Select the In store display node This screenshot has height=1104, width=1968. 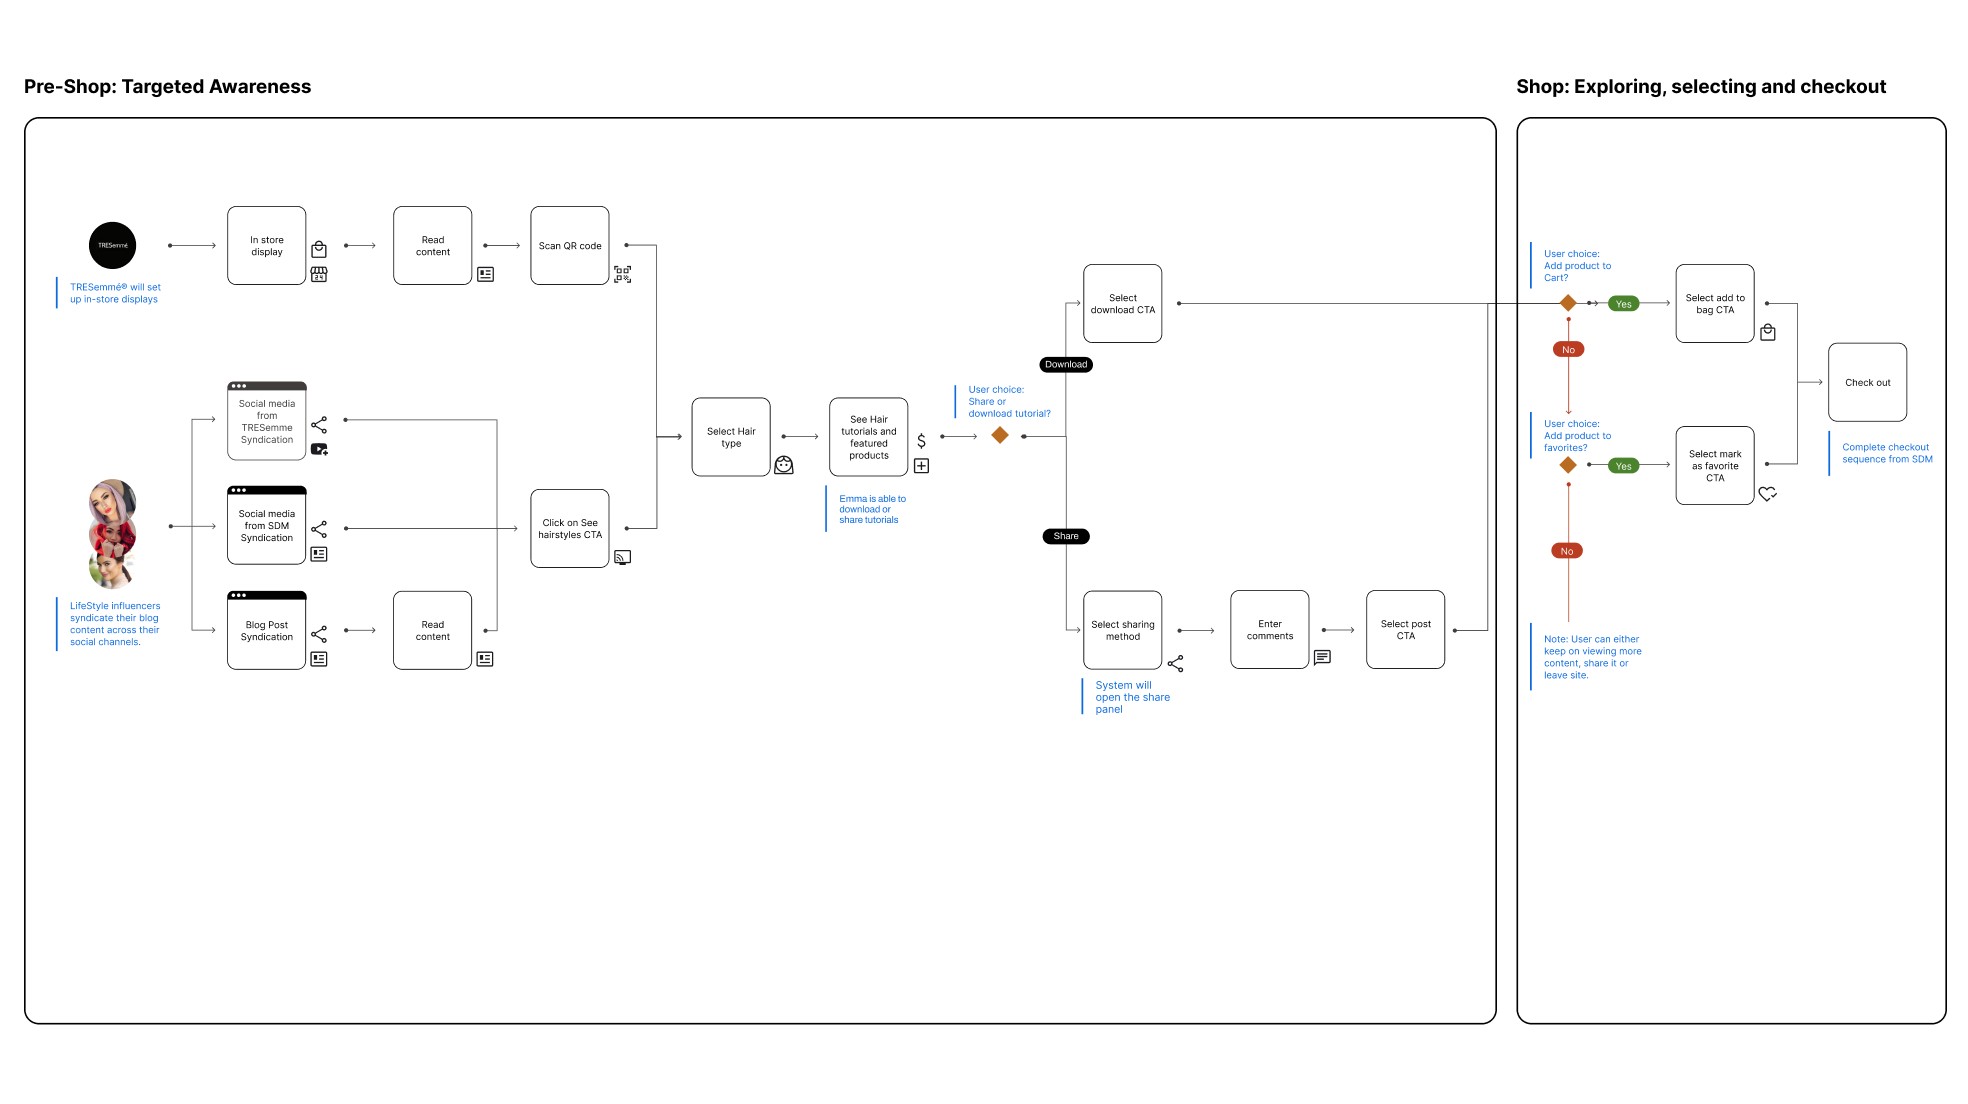267,246
